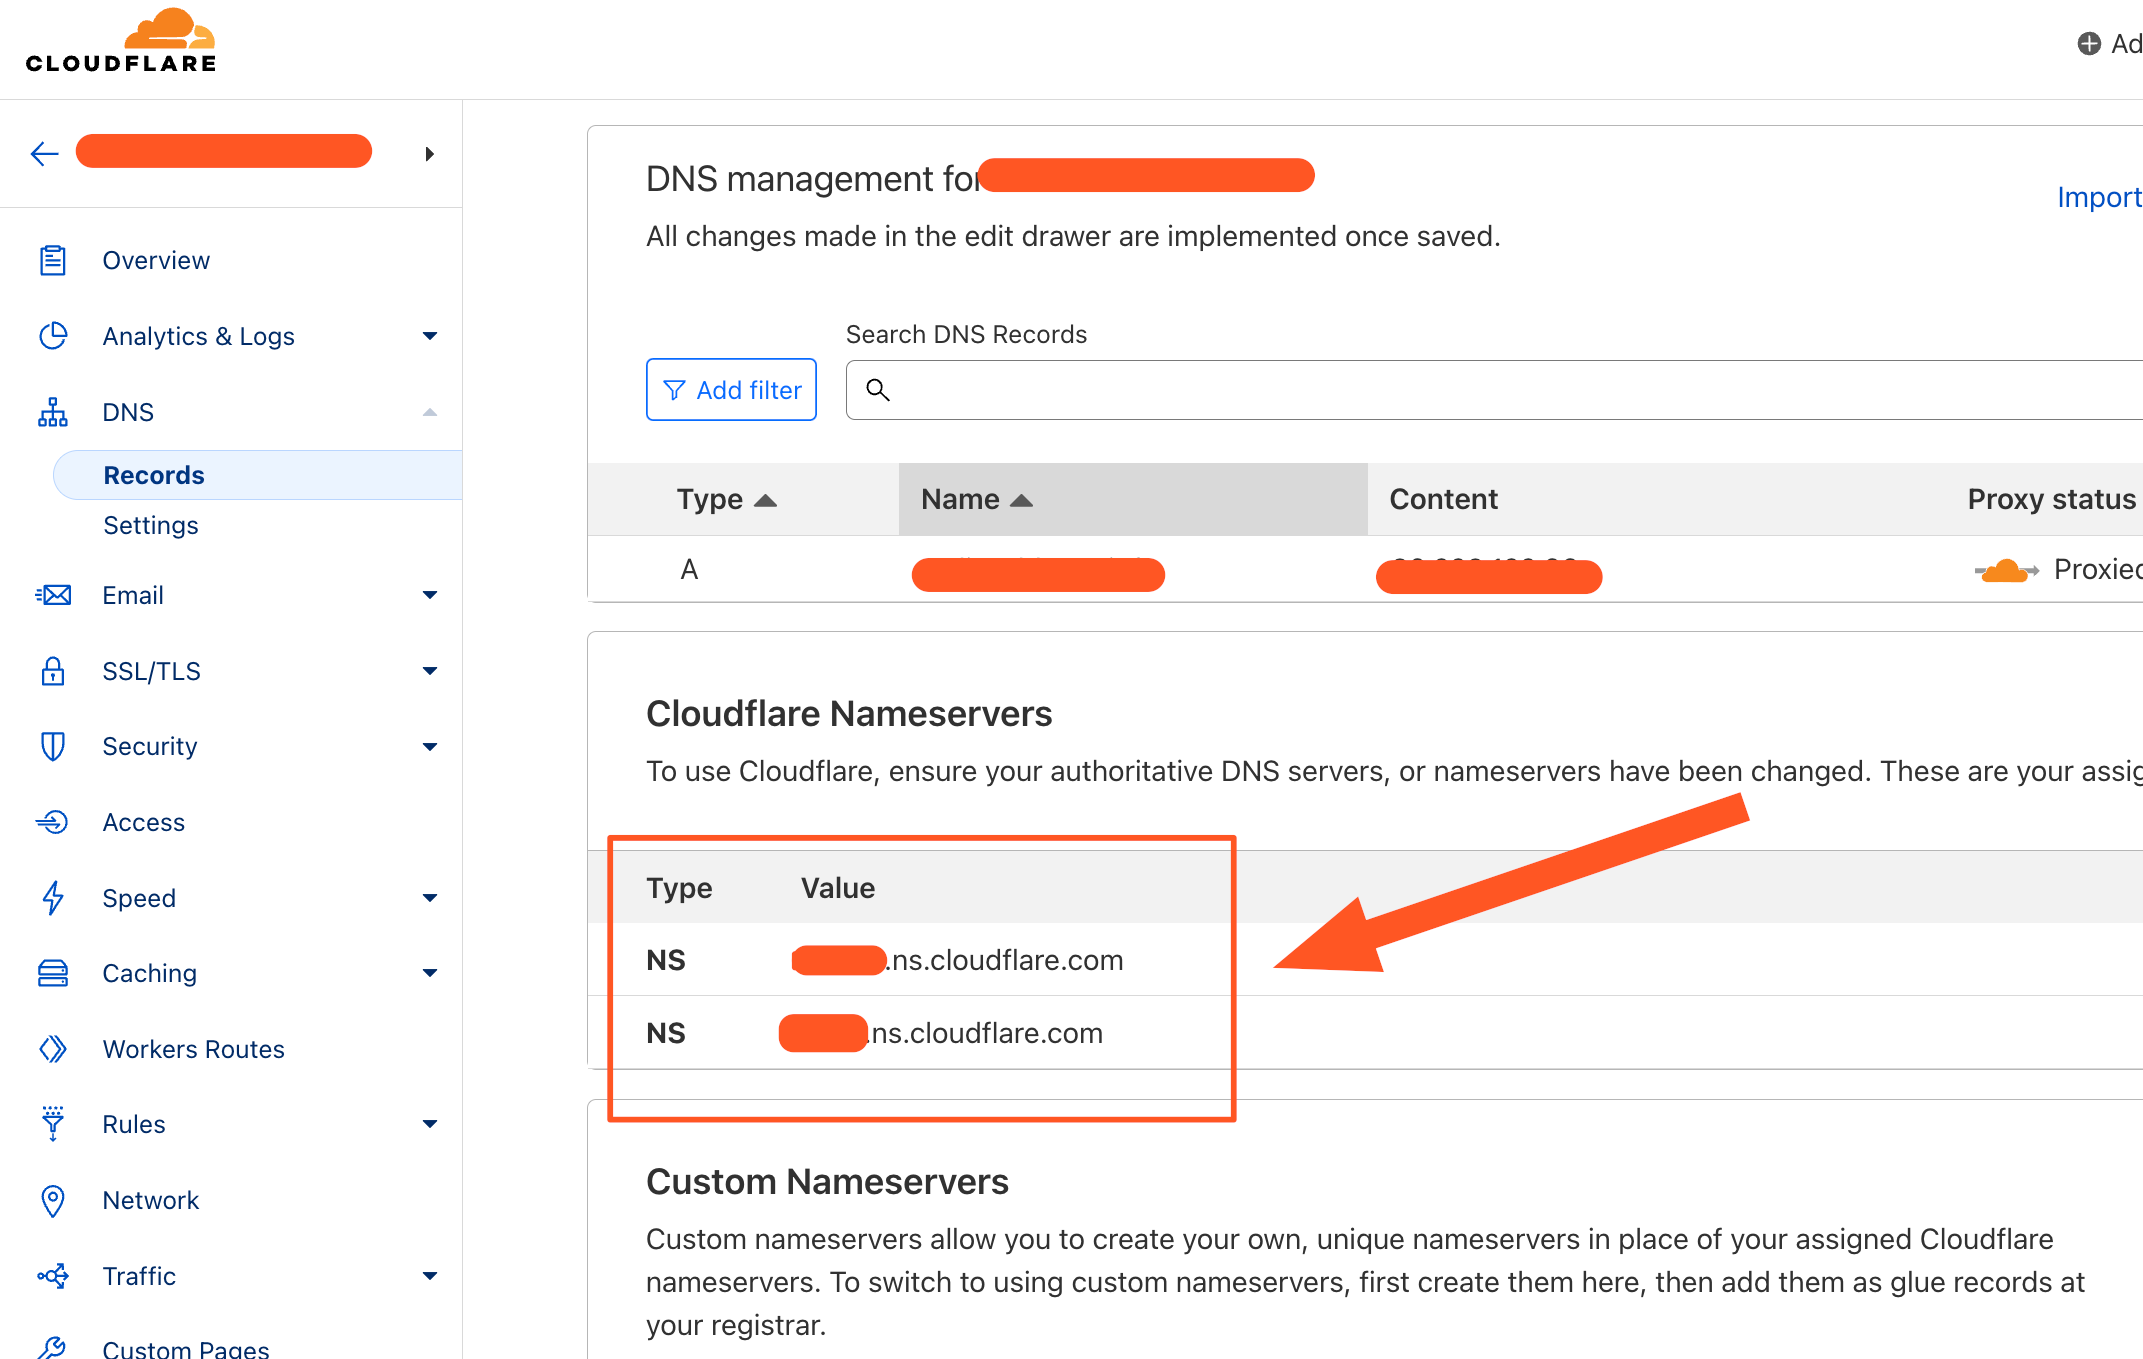Click the SSL/TLS padlock icon

(52, 671)
